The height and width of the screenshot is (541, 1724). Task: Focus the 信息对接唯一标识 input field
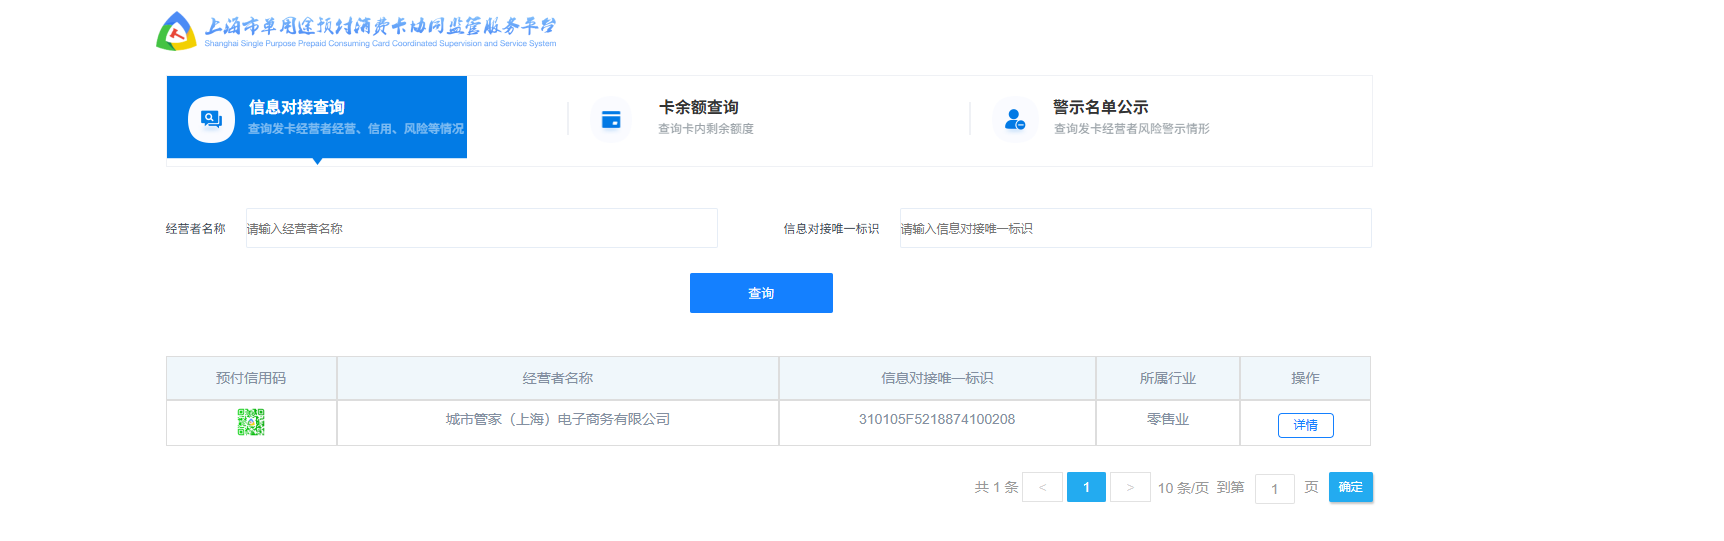point(1135,228)
